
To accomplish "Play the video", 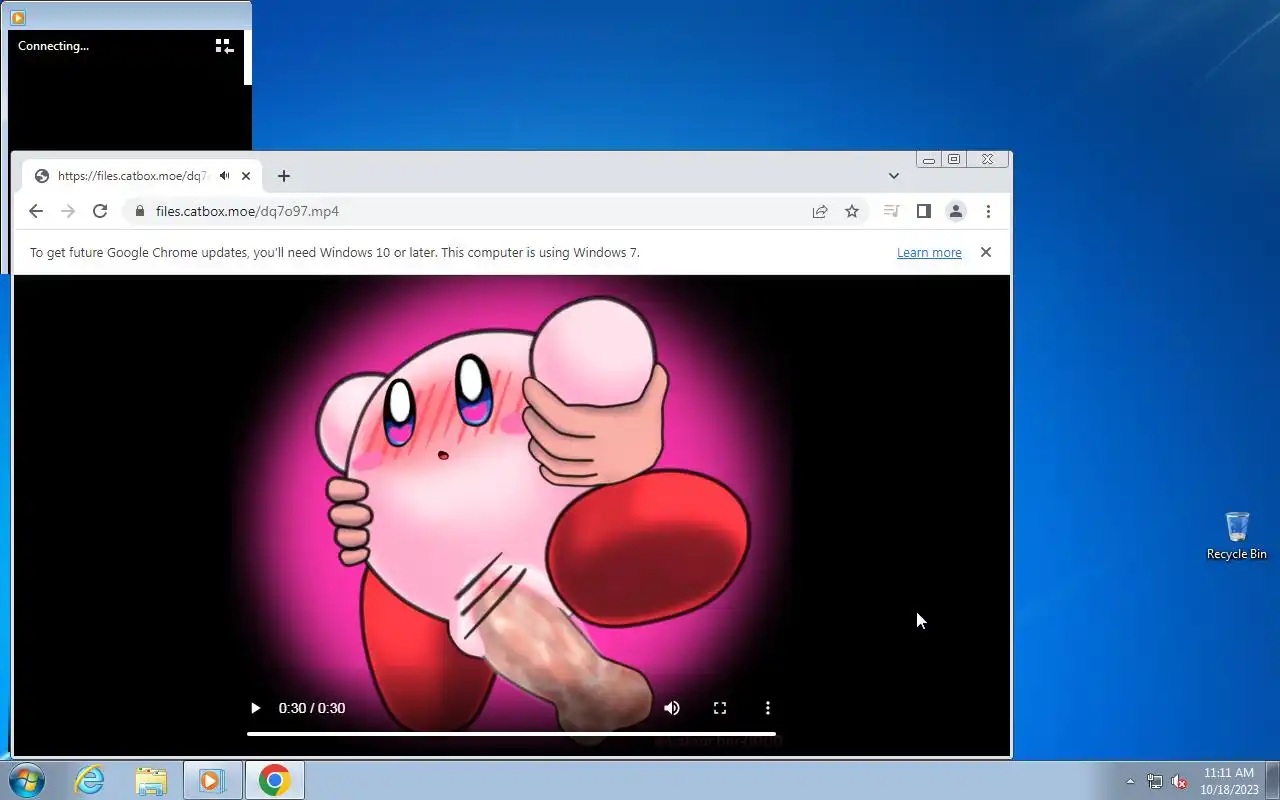I will [255, 708].
